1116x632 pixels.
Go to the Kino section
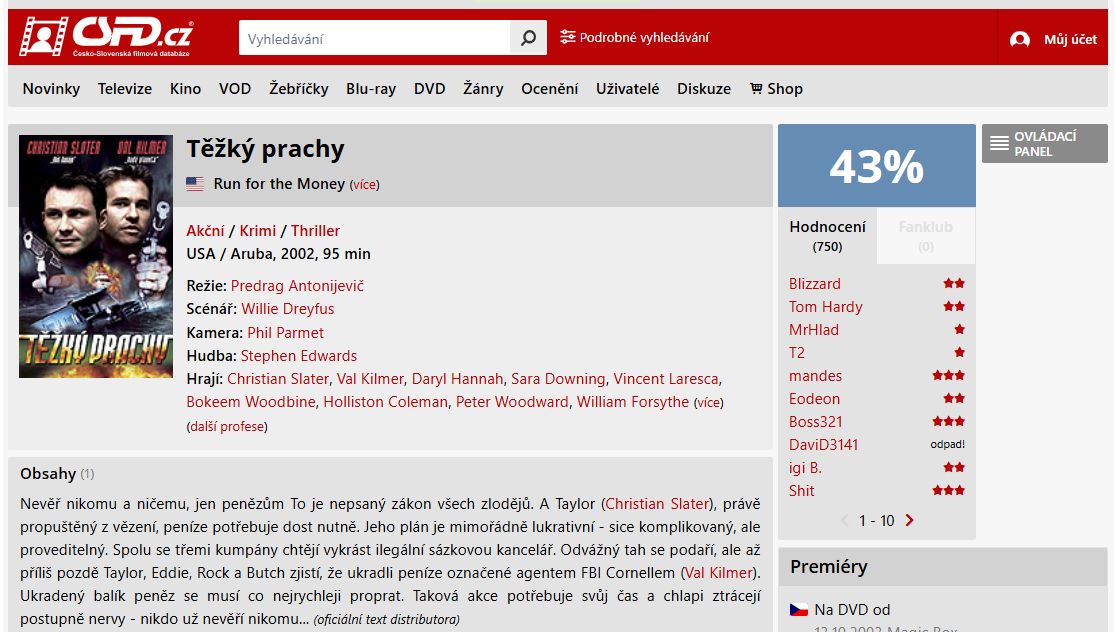(185, 88)
